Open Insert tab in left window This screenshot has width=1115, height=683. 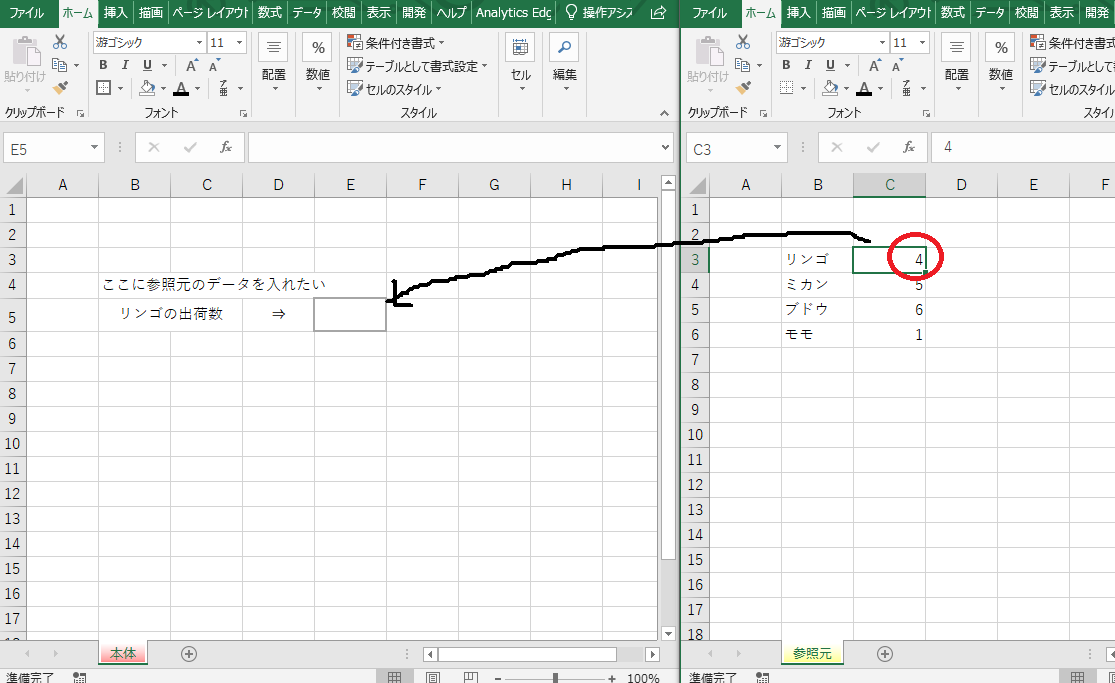[x=115, y=13]
